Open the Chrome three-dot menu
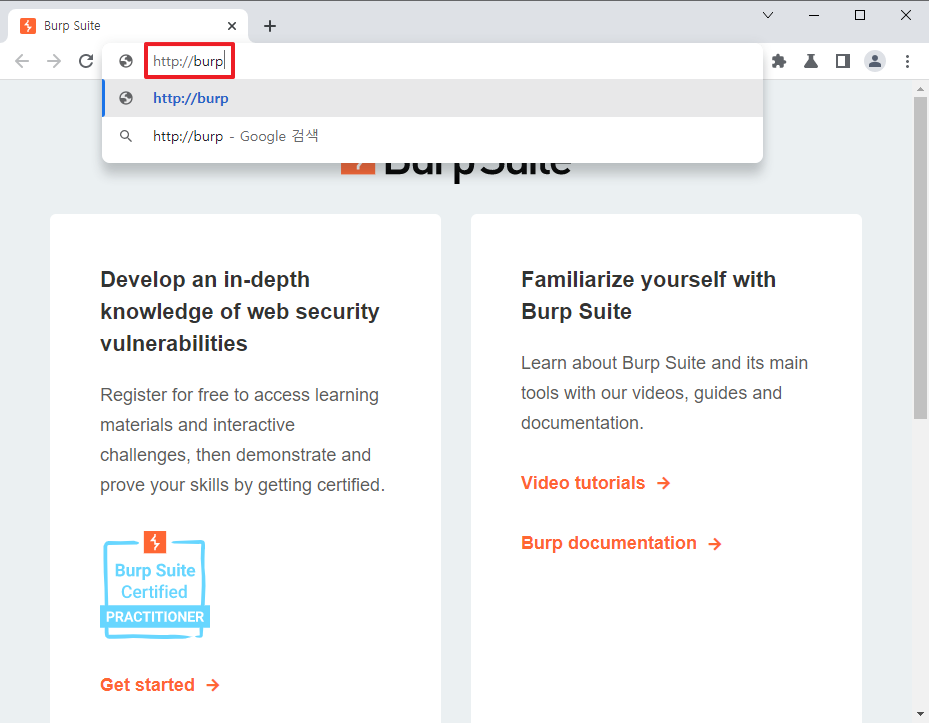Screen dimensions: 929x723 [907, 61]
